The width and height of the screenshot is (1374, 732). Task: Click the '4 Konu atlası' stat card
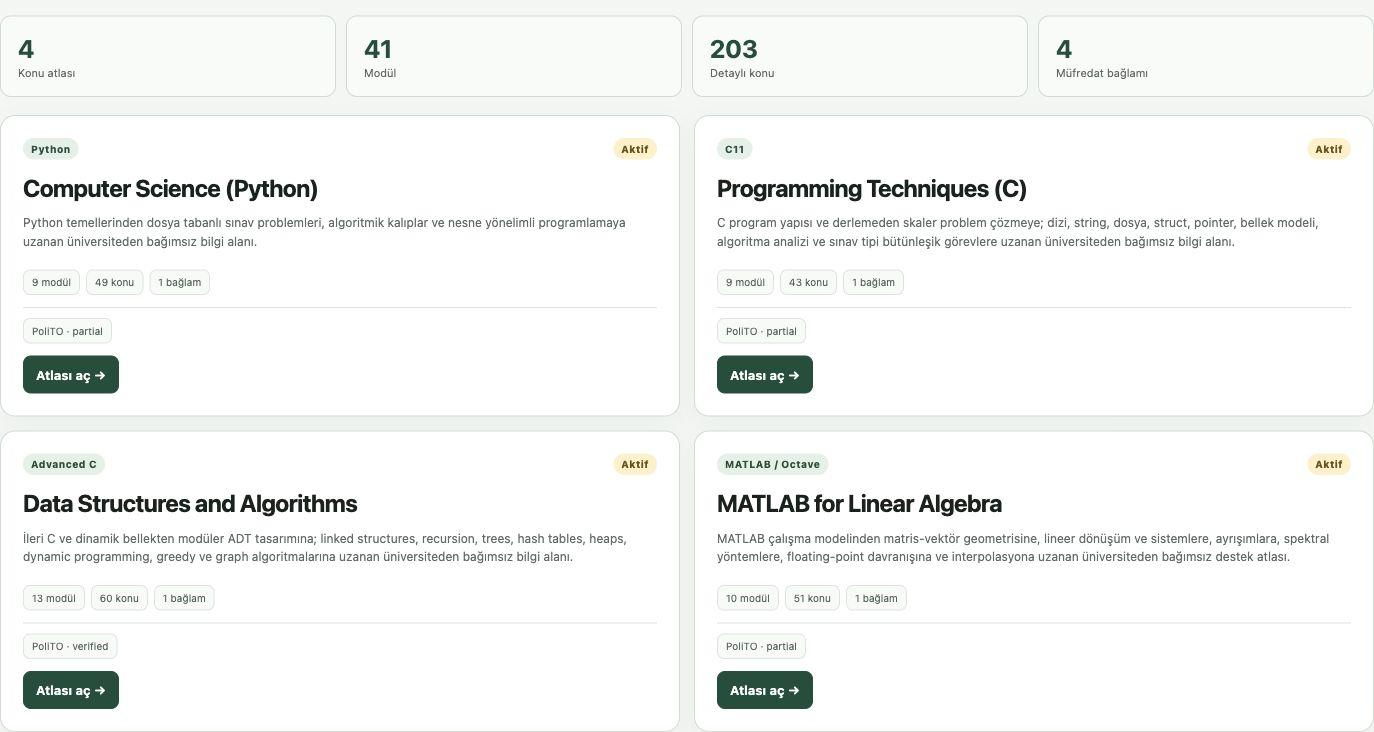tap(168, 56)
